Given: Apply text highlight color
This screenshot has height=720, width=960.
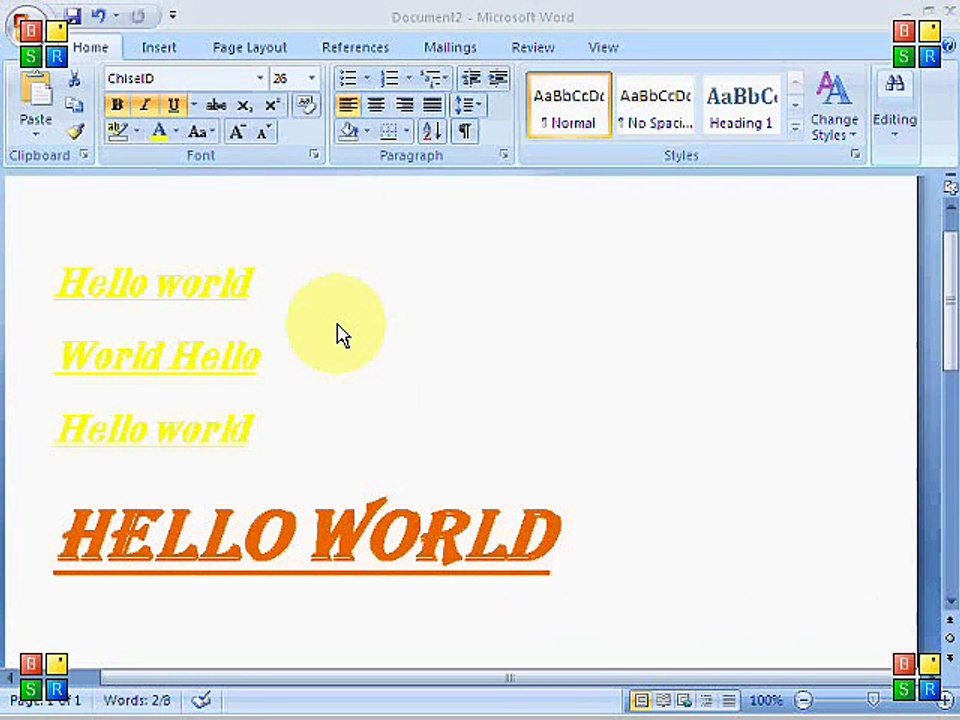Looking at the screenshot, I should [x=118, y=132].
